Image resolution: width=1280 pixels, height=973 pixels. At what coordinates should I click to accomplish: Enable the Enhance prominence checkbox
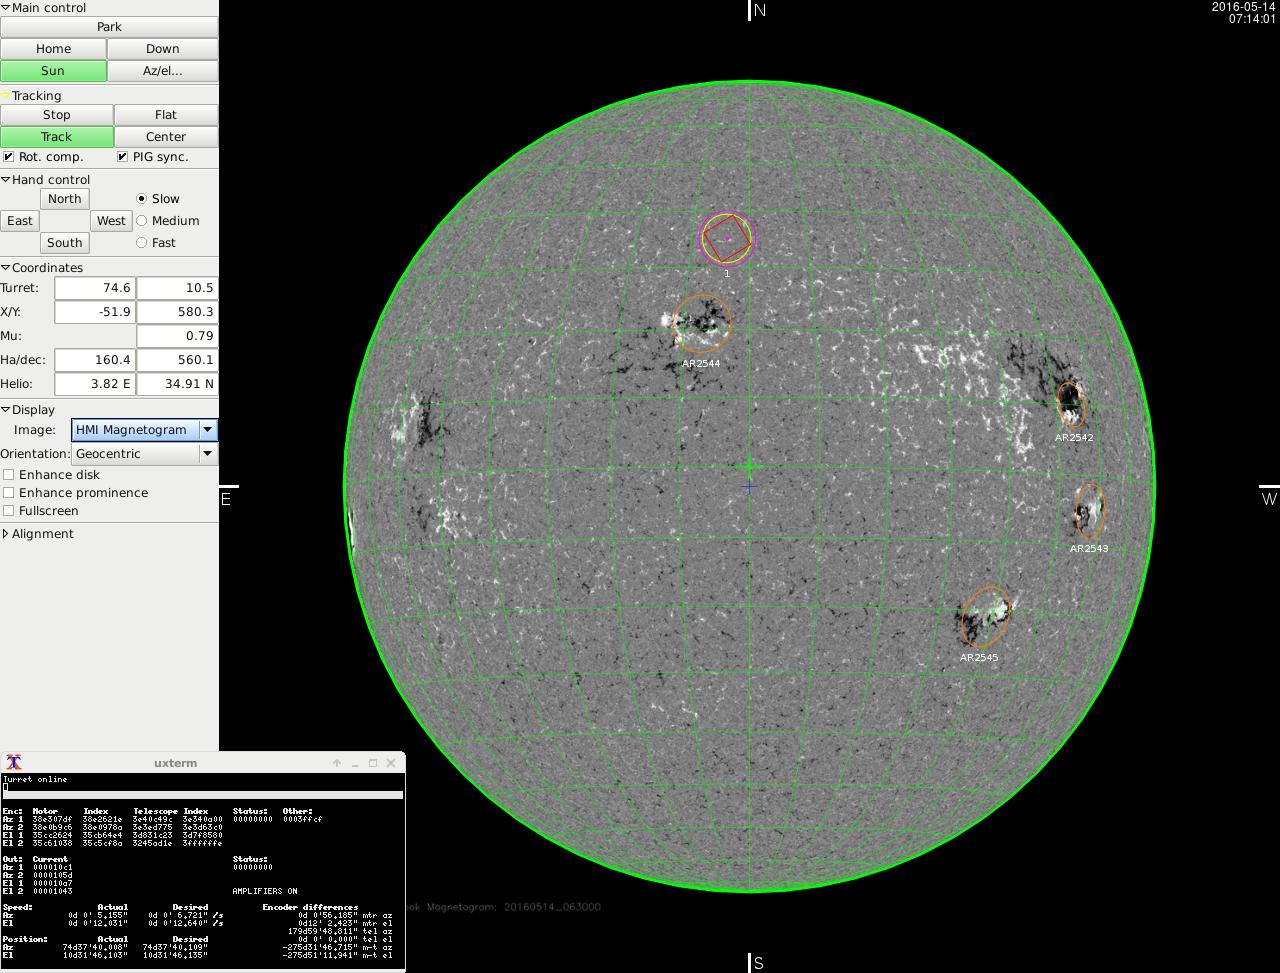[x=9, y=493]
